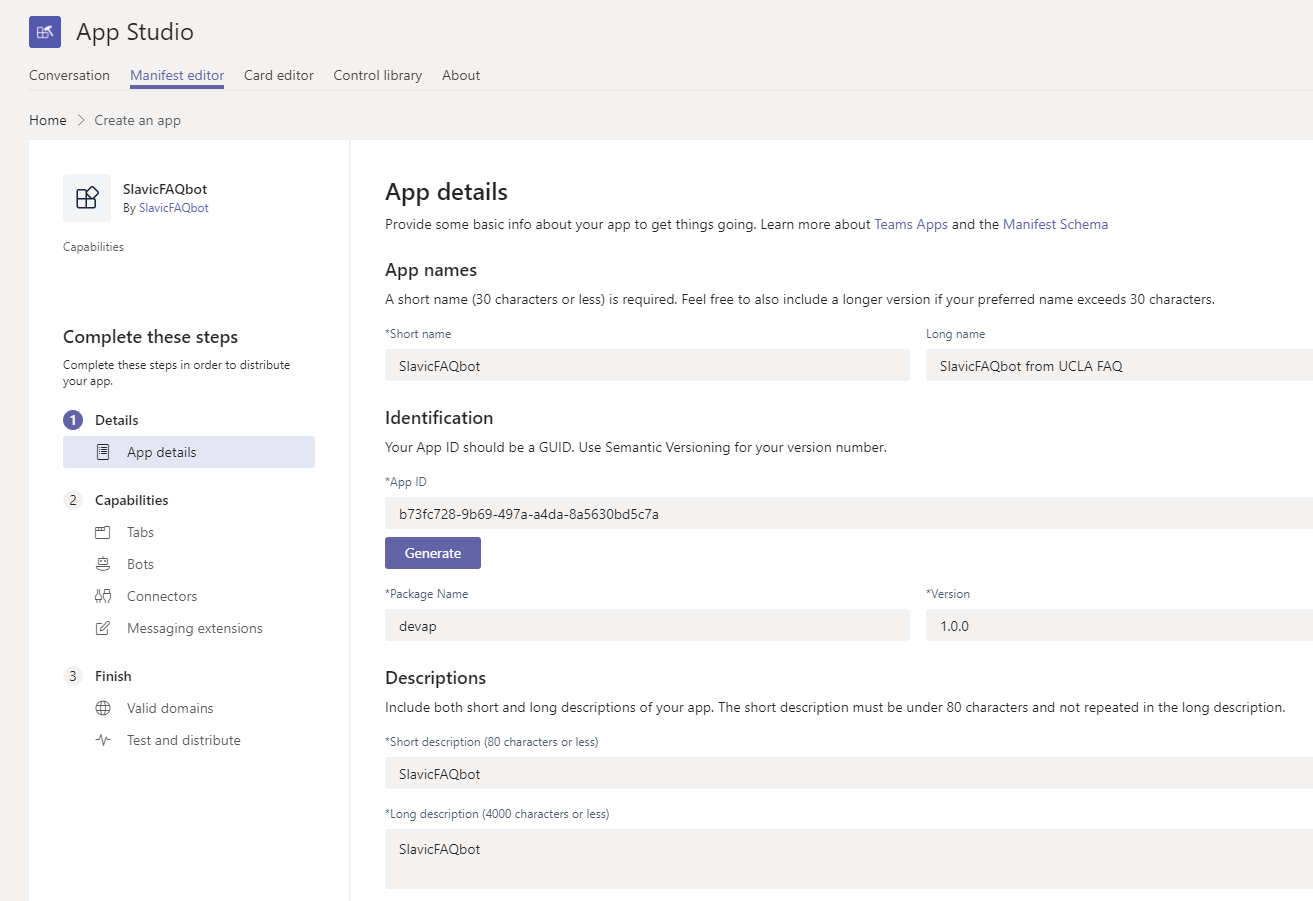Open the Teams Apps link

click(x=911, y=224)
